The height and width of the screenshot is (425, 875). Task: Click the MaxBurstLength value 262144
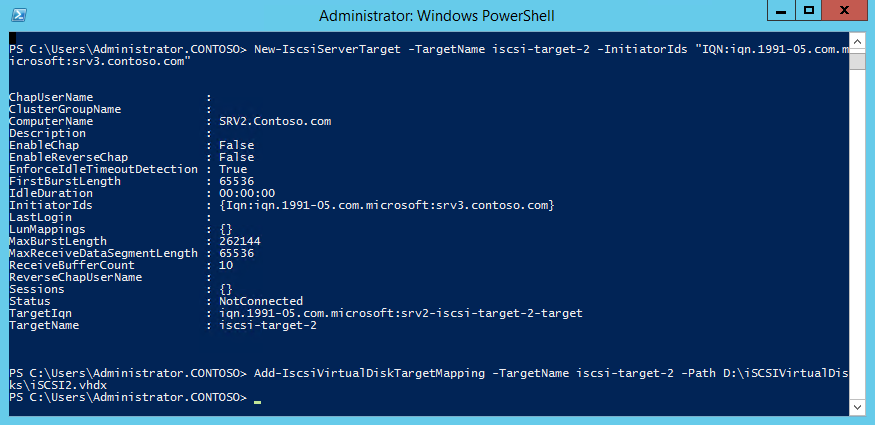point(233,241)
